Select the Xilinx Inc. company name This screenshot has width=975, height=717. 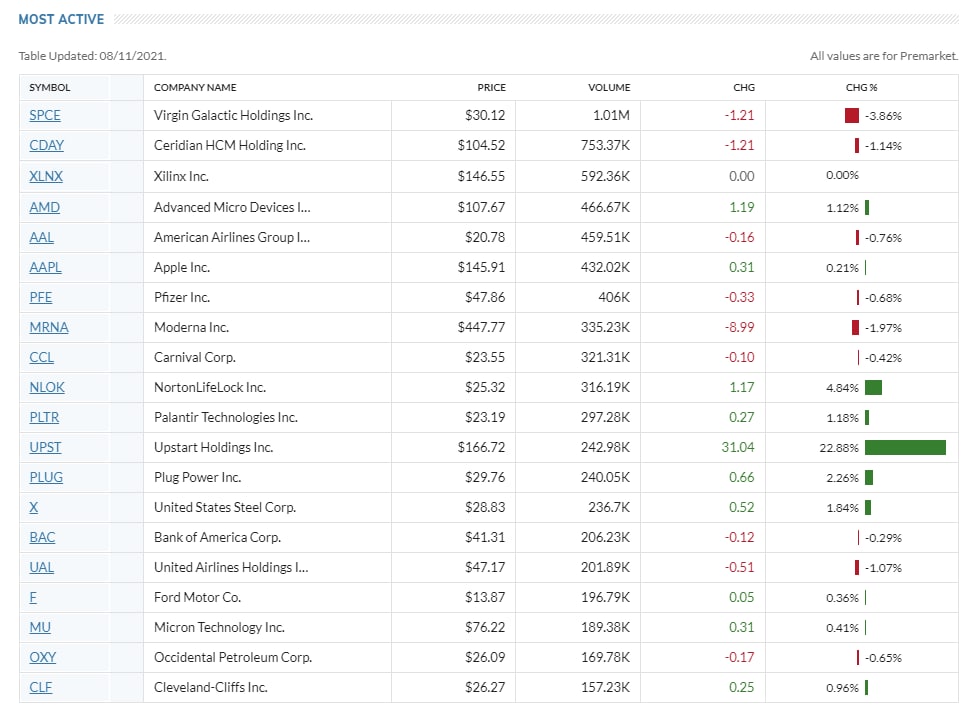182,177
